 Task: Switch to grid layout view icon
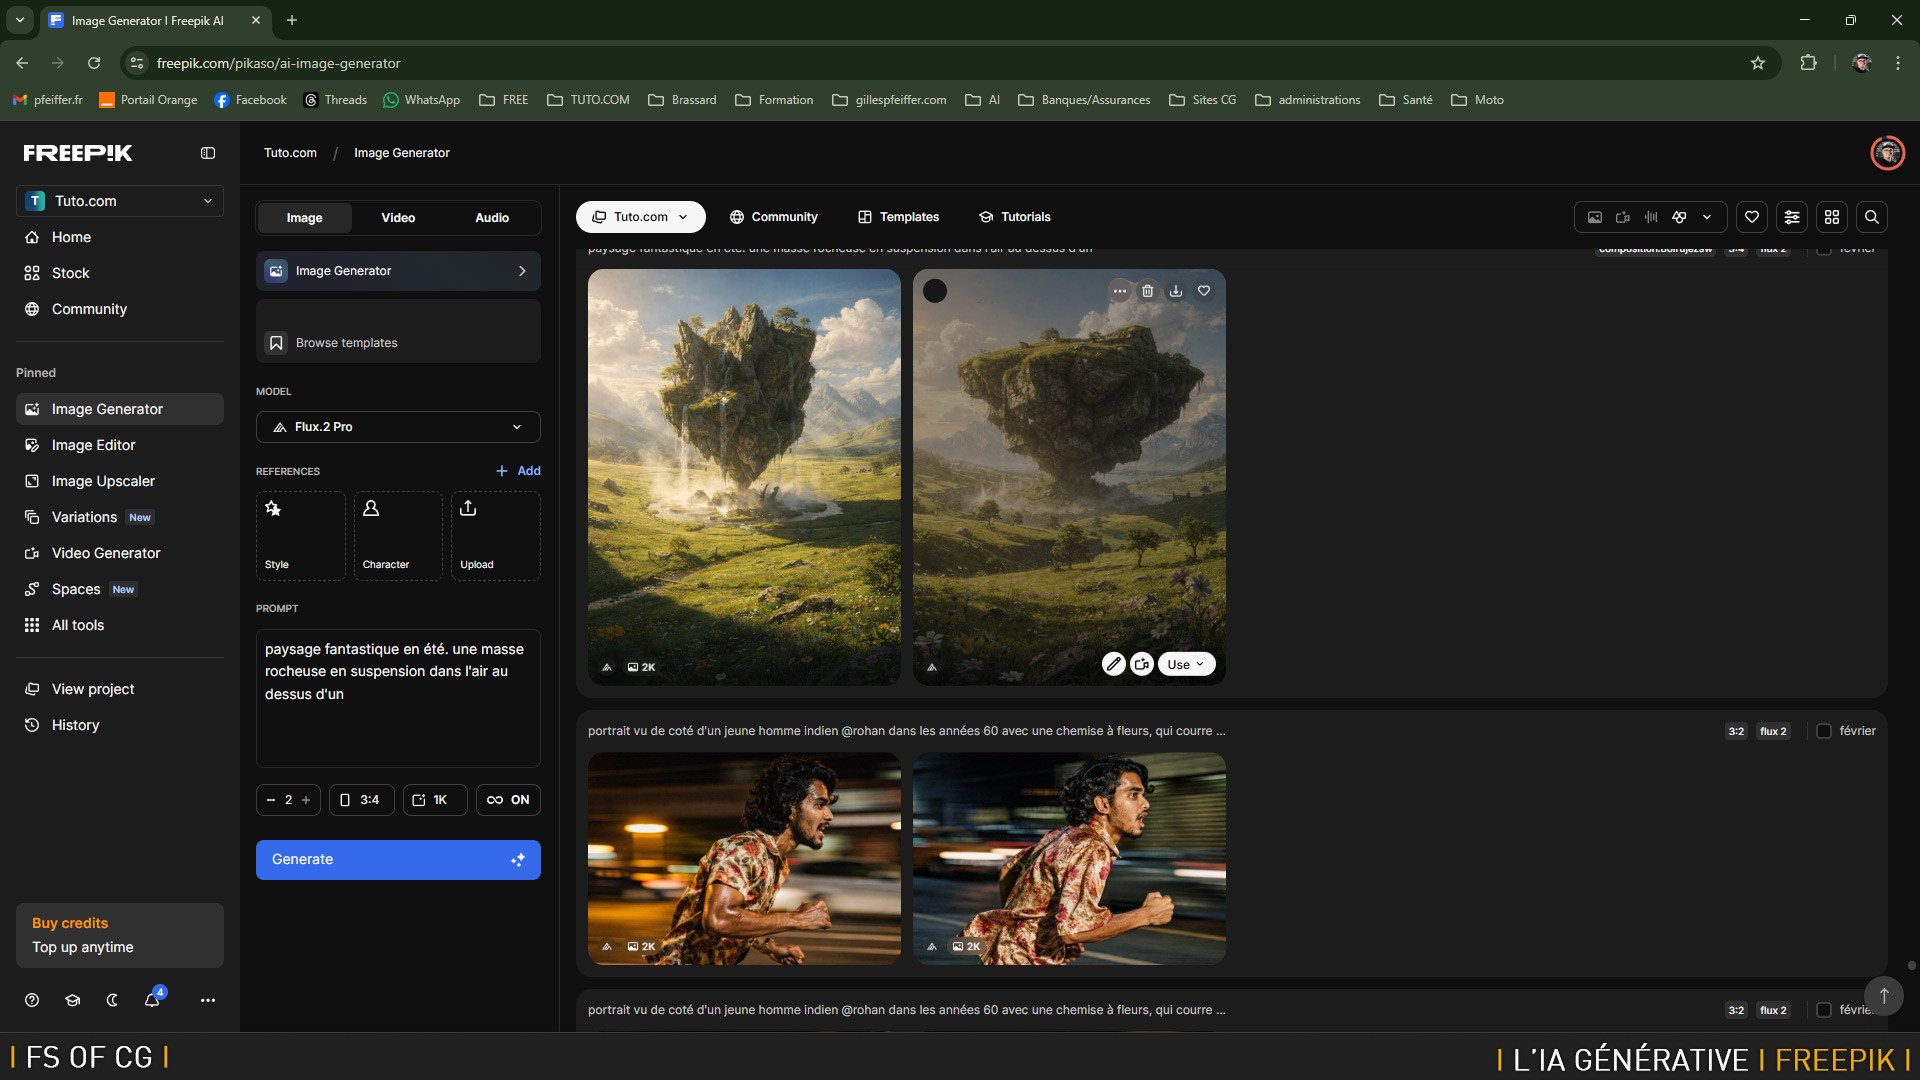[x=1832, y=217]
